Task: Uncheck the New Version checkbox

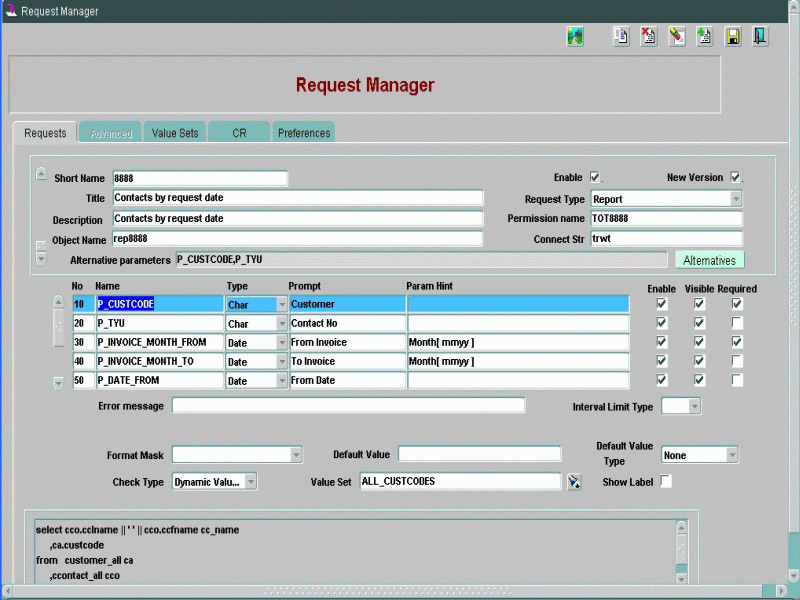Action: point(735,177)
